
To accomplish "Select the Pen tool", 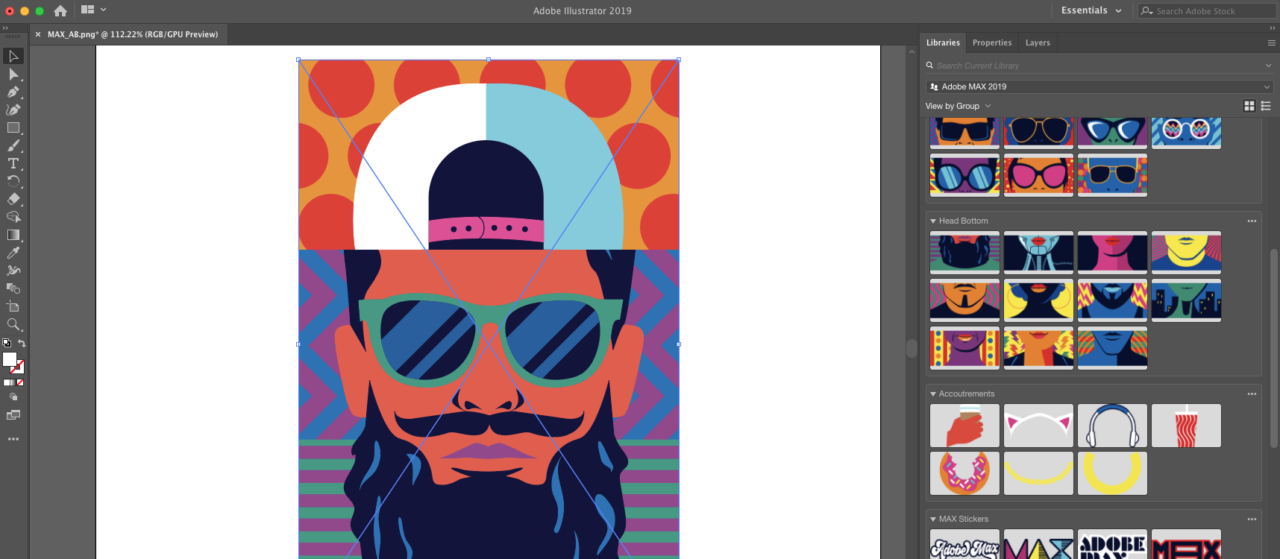I will (x=13, y=92).
